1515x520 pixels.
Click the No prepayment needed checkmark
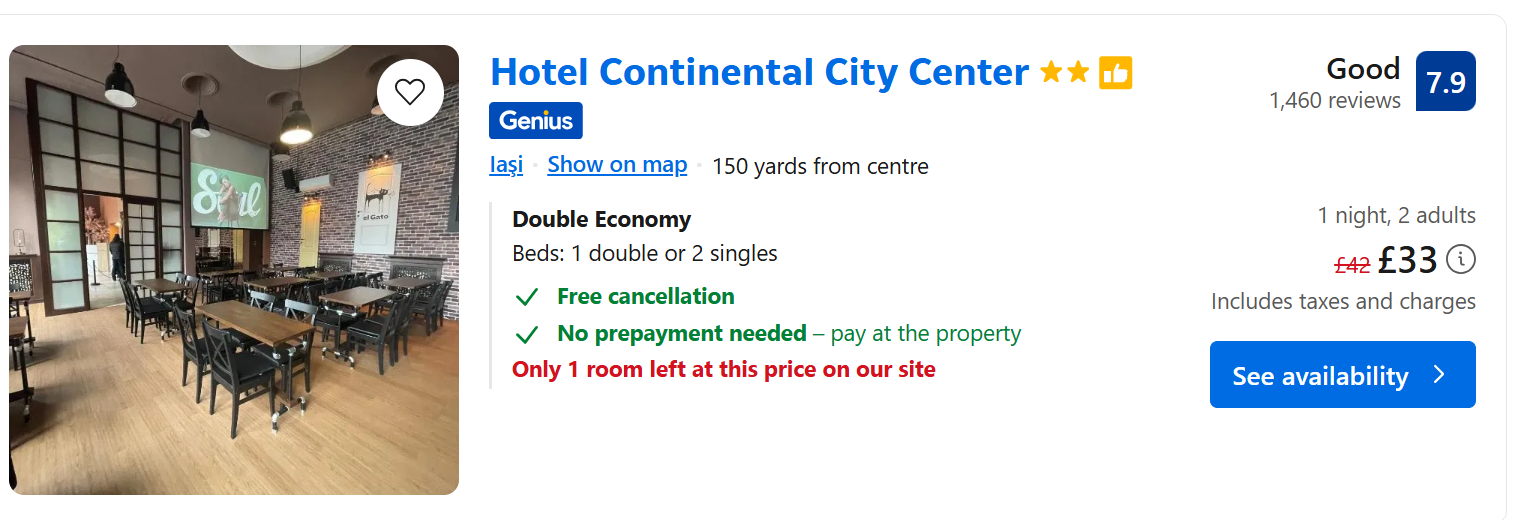(526, 334)
